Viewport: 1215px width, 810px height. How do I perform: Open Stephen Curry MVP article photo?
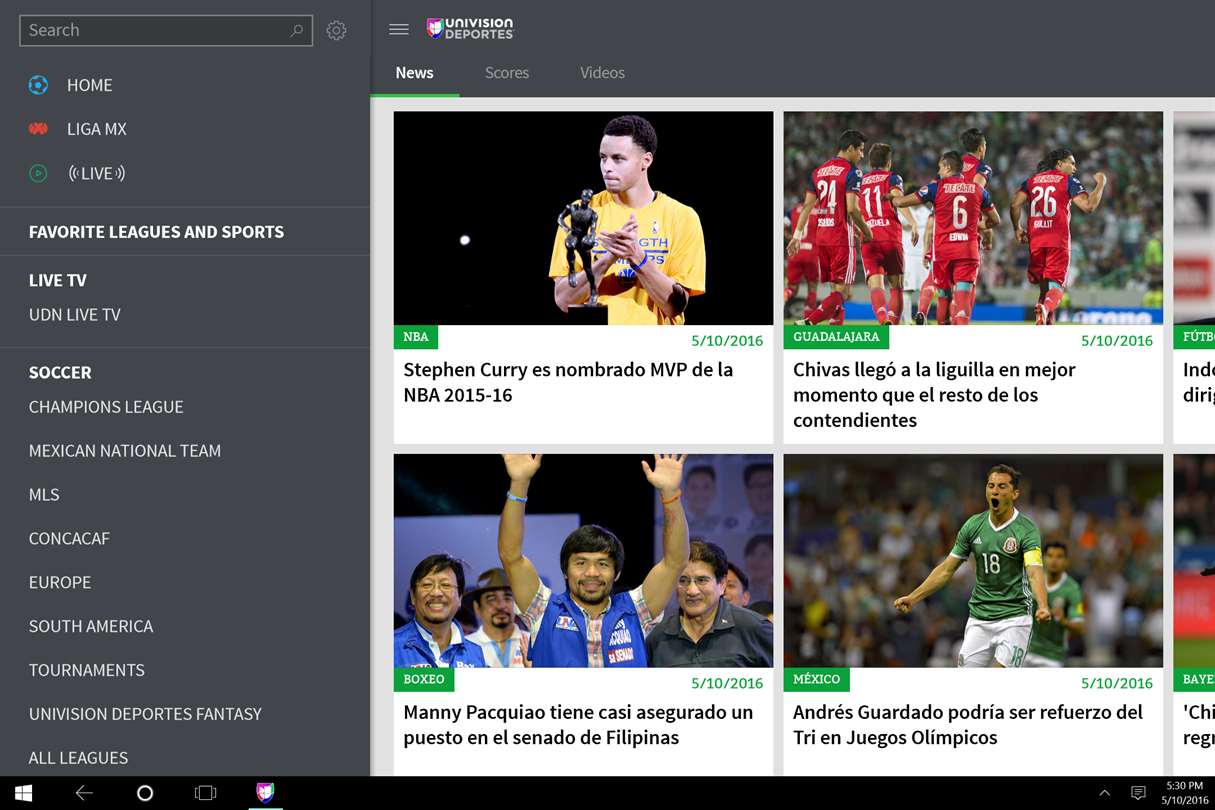583,218
